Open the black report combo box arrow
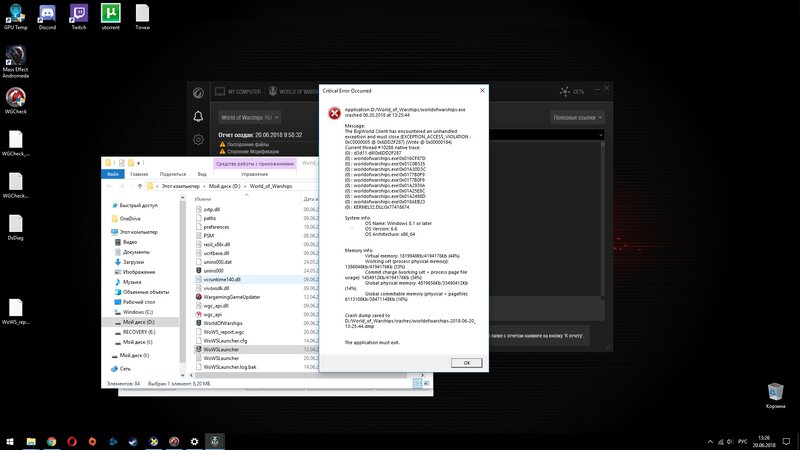The image size is (800, 450). pyautogui.click(x=601, y=135)
